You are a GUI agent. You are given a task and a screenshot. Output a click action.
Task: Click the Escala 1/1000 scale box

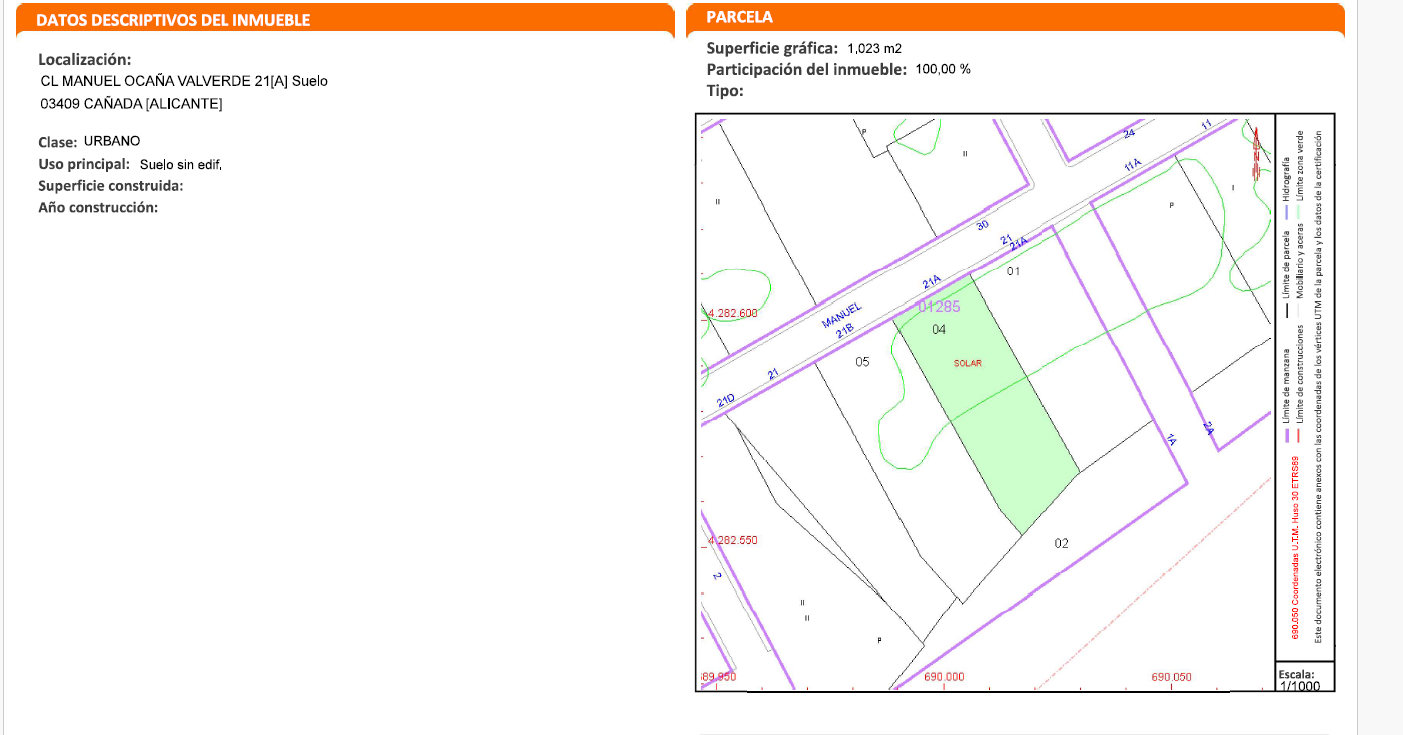1305,679
